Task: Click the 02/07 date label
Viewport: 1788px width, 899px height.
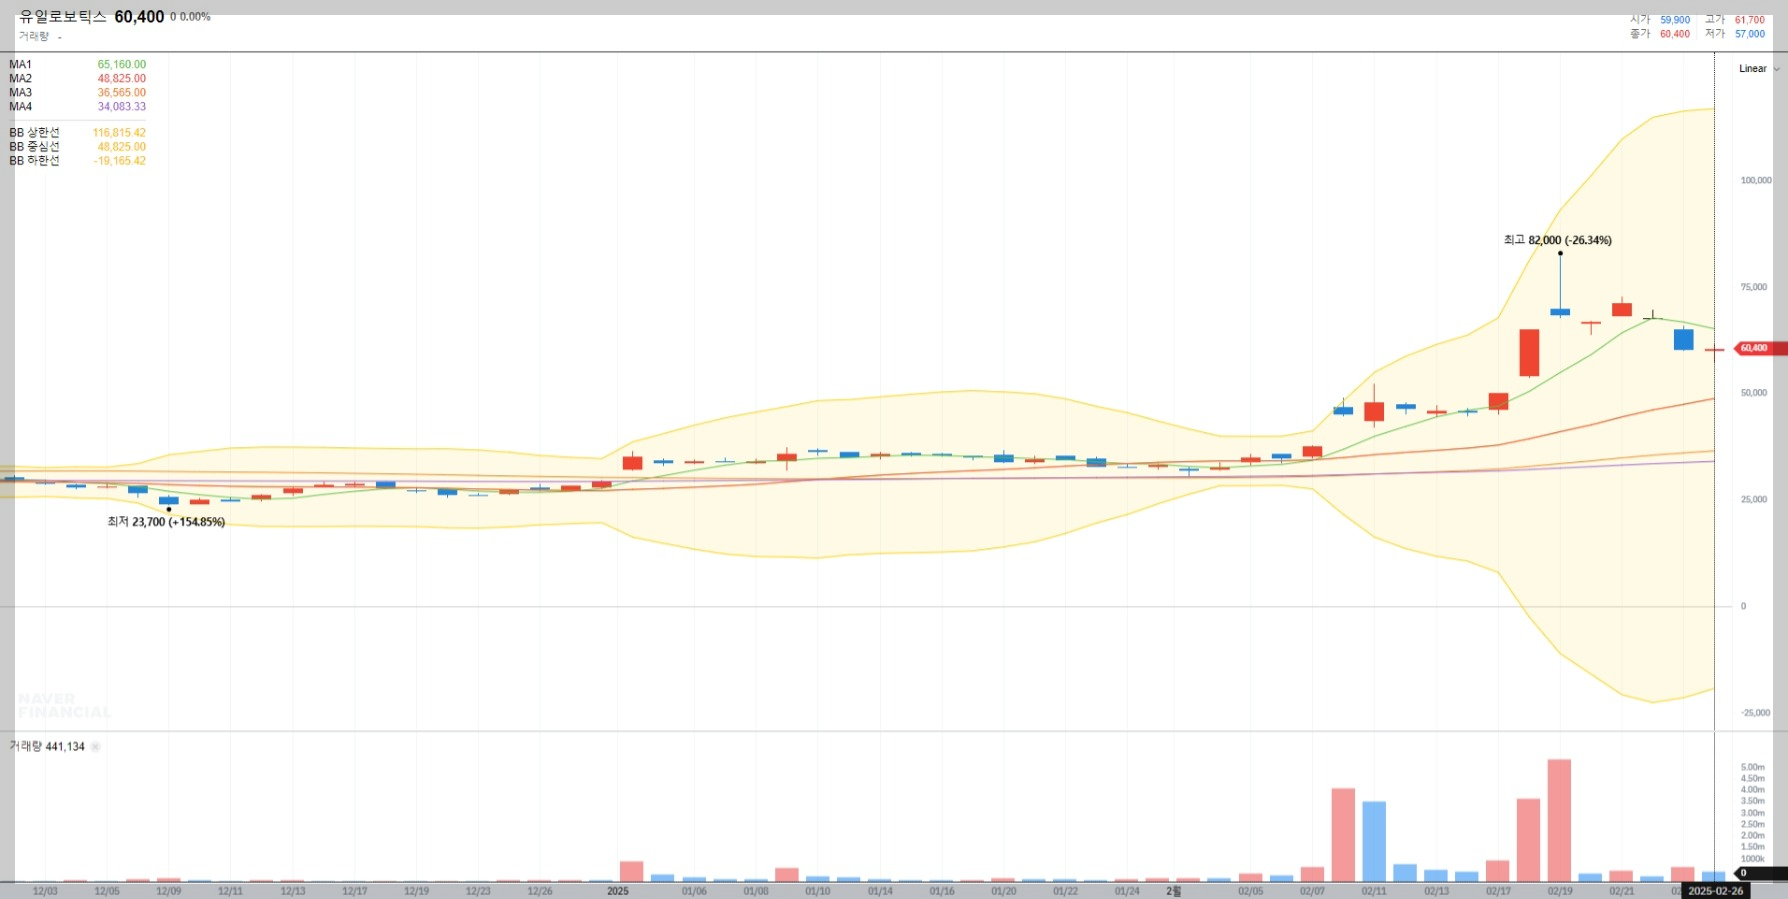Action: 1312,891
